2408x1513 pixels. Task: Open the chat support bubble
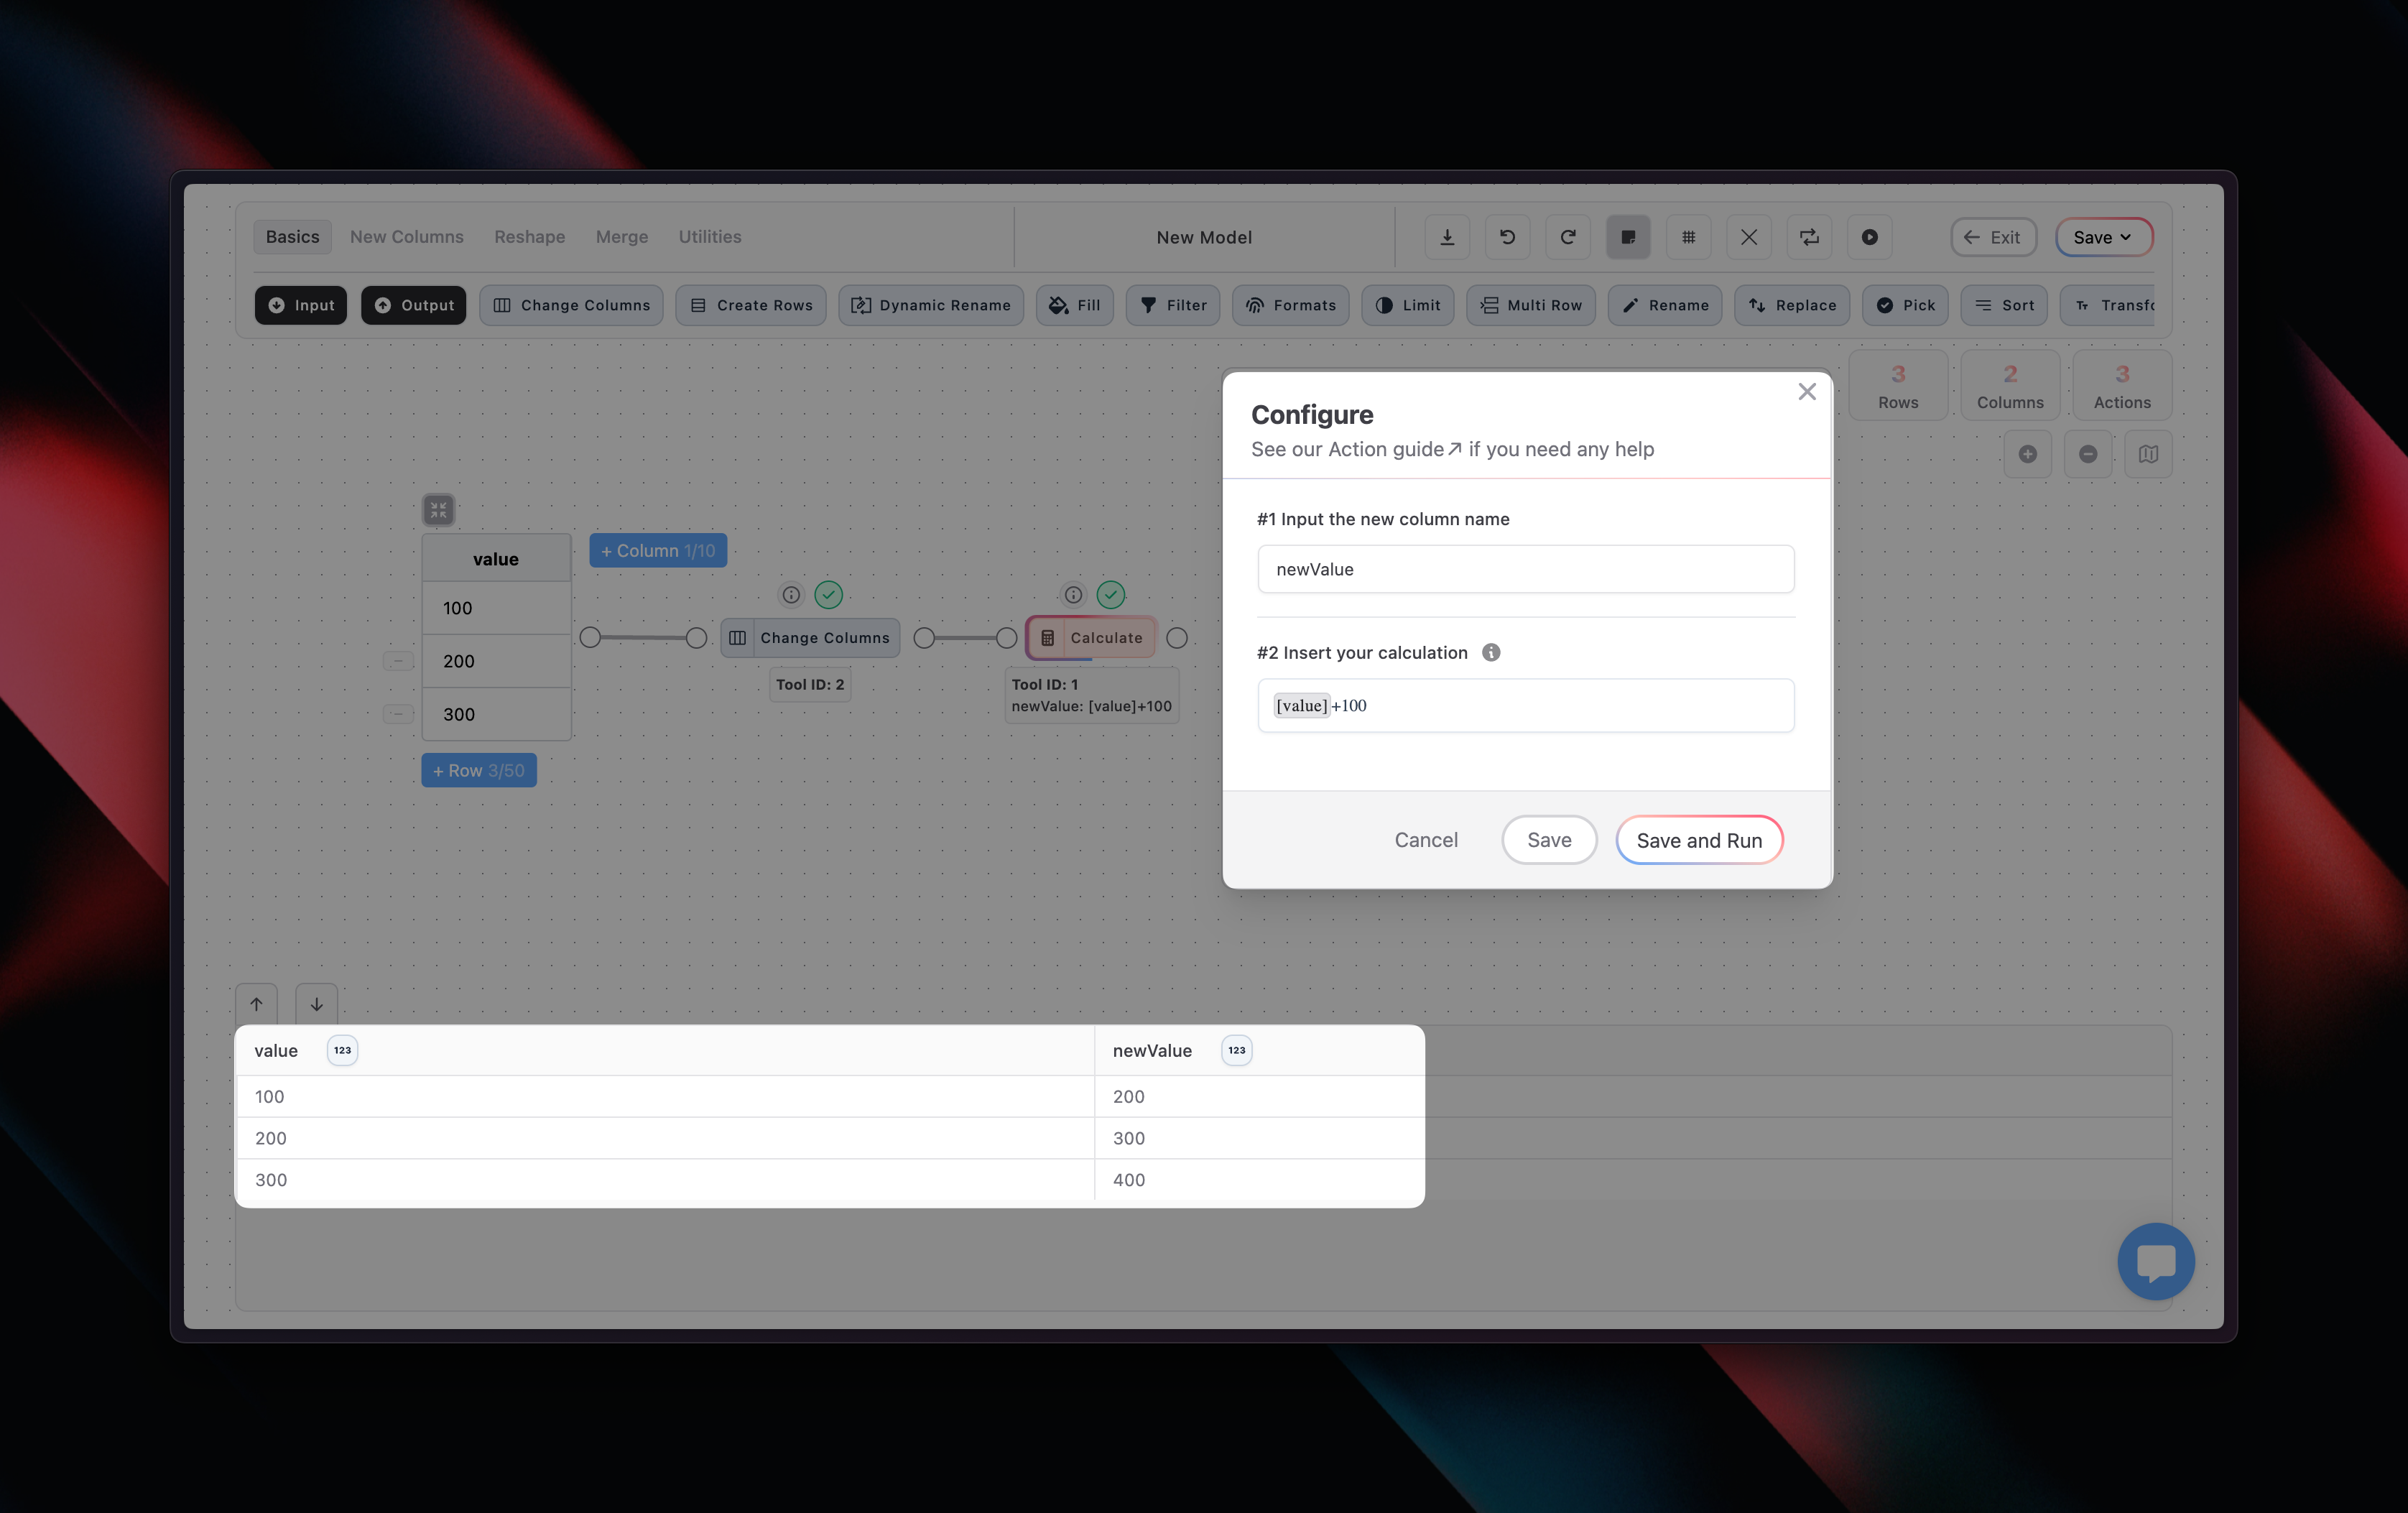(x=2155, y=1261)
